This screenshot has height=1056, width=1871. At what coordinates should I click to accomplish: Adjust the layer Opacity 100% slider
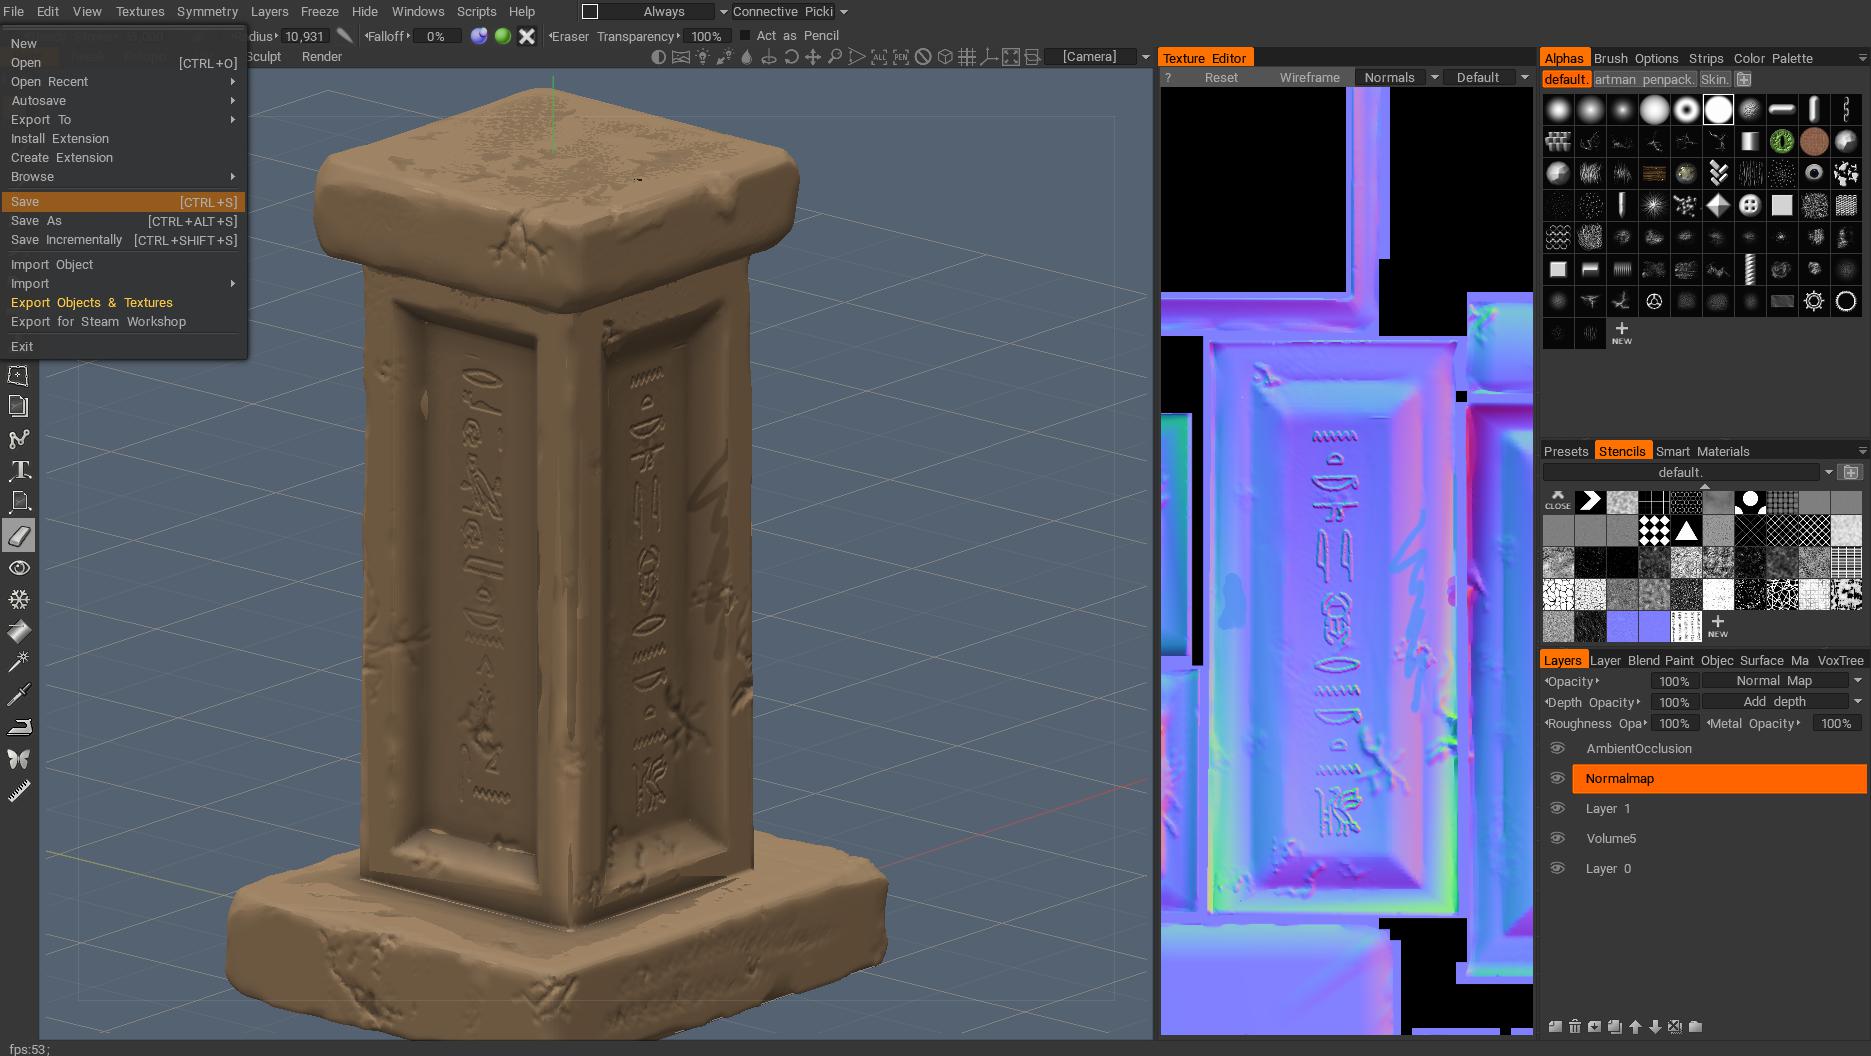point(1674,681)
